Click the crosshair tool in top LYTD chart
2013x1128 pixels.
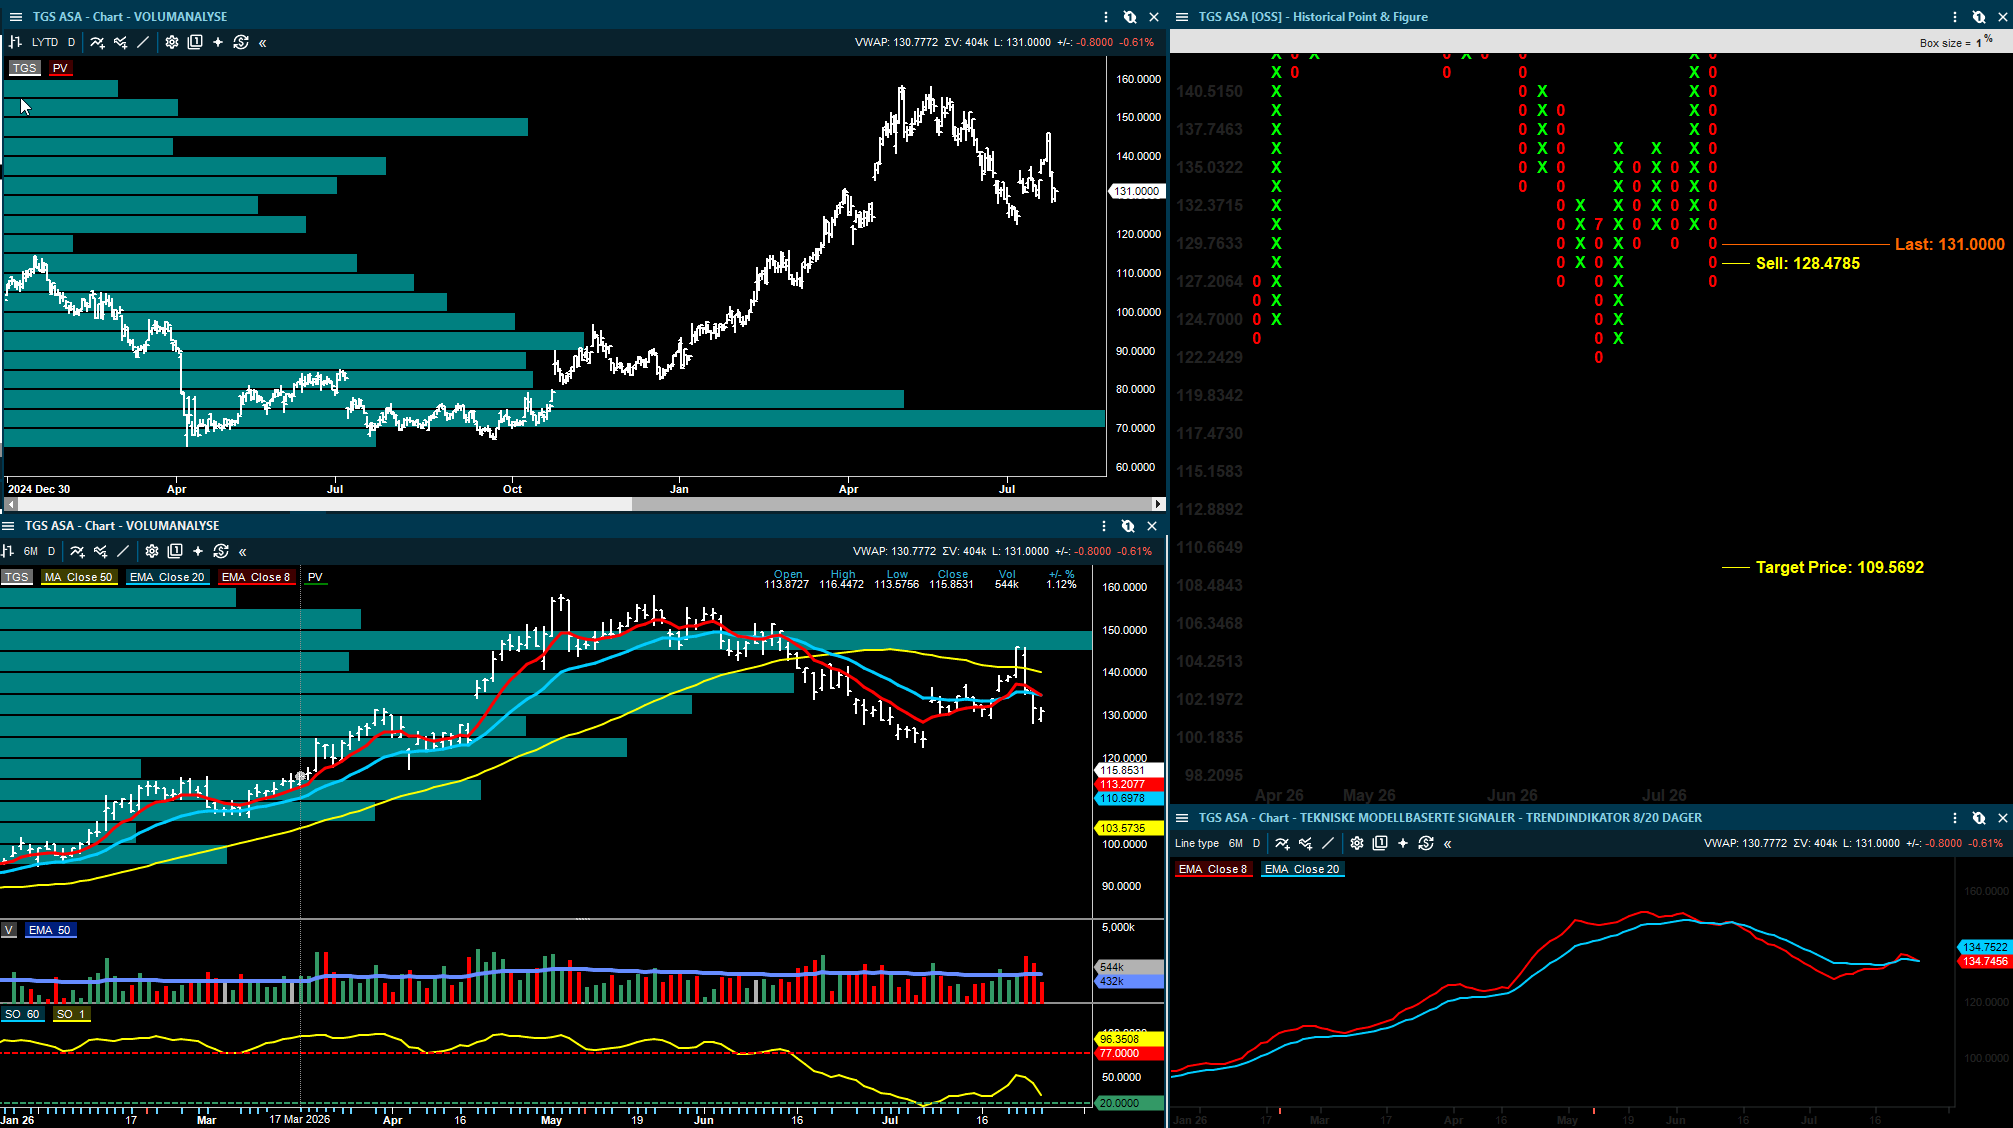pos(218,42)
